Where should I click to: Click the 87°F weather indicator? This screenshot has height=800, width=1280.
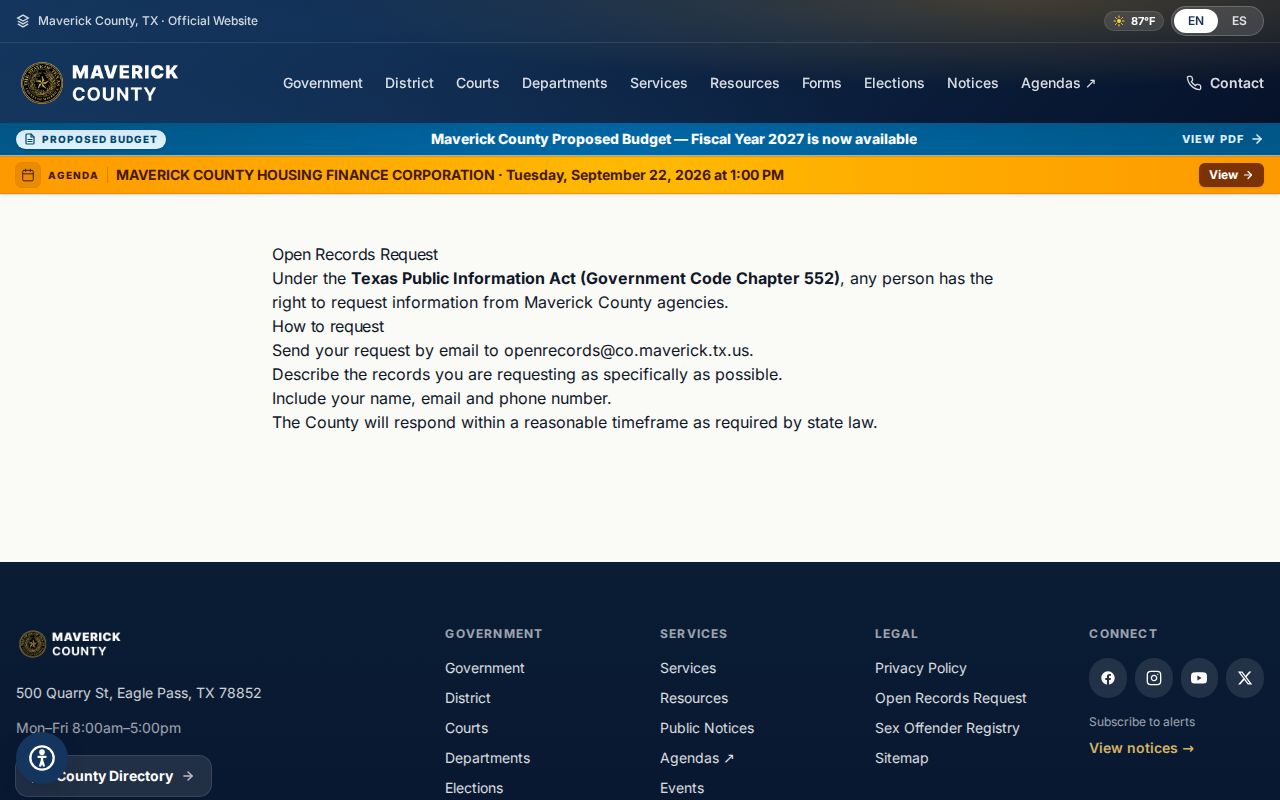pos(1134,21)
